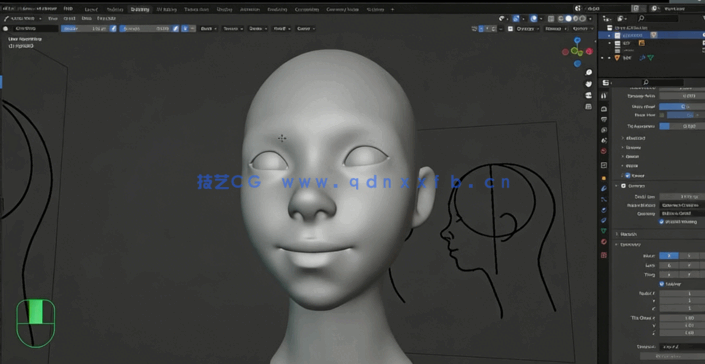Open the Brush dropdown in tool header
Screen dimensions: 705x364
[x=208, y=28]
